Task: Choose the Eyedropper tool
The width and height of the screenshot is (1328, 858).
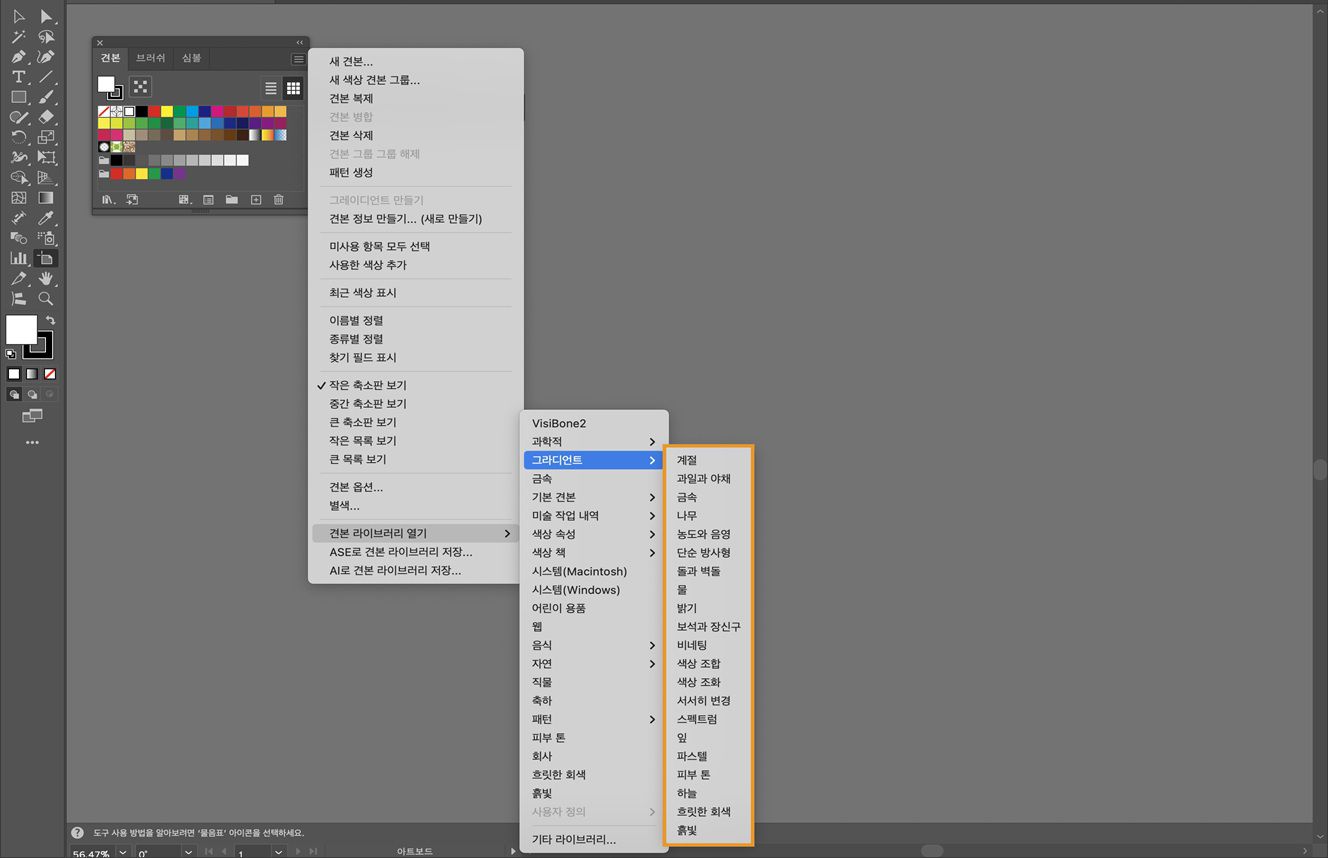Action: click(46, 218)
